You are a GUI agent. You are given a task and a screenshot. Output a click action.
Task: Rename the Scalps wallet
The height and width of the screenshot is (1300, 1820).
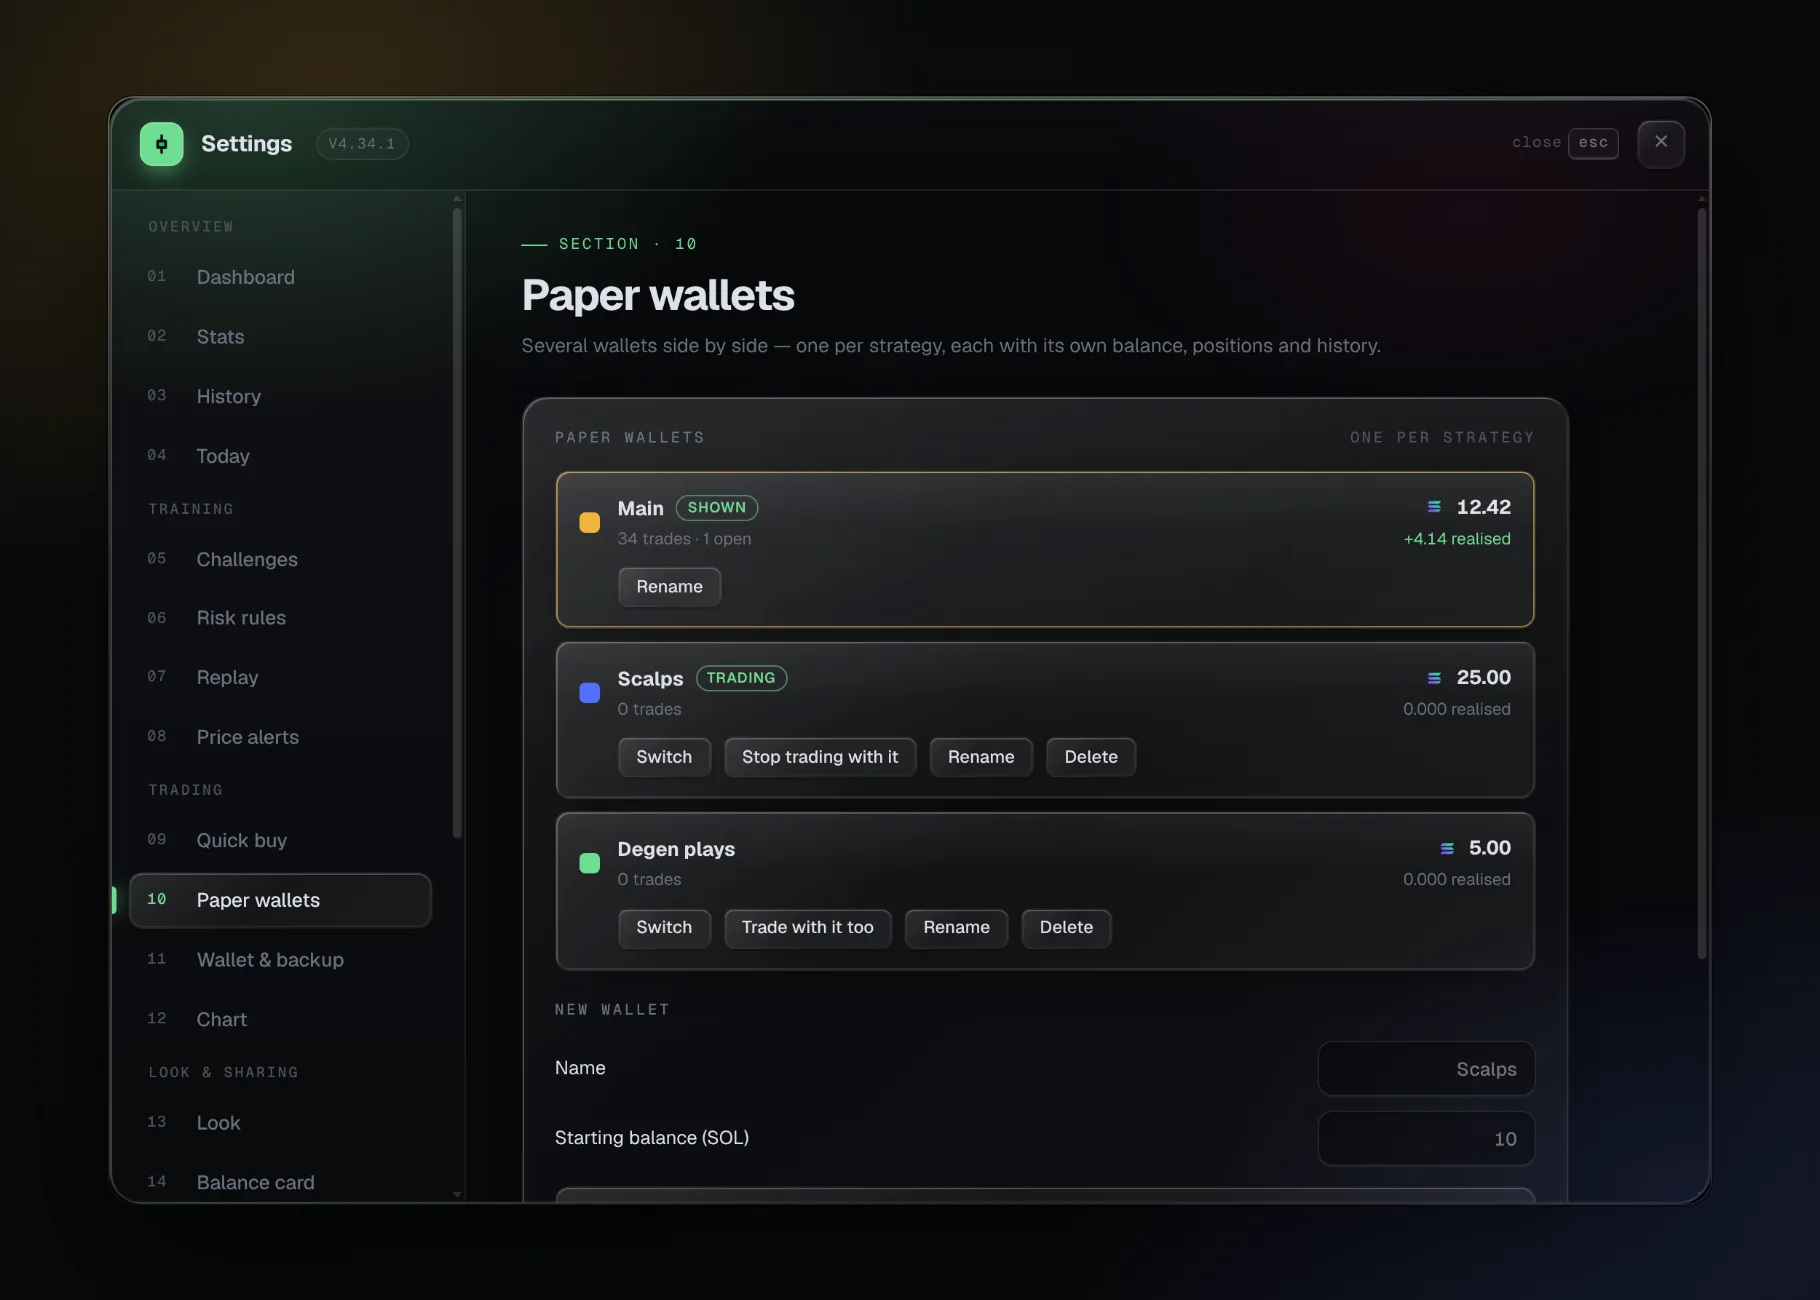pyautogui.click(x=981, y=757)
